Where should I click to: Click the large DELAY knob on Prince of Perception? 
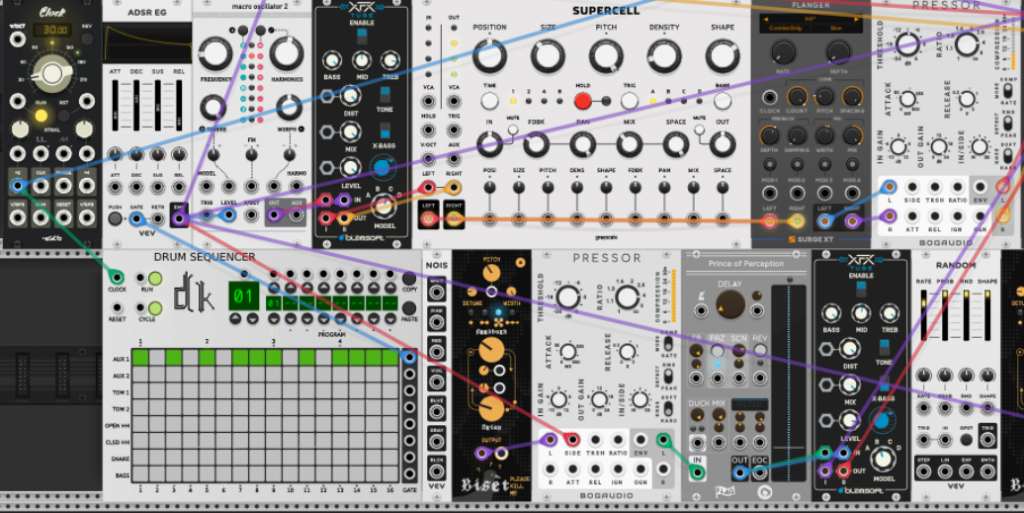(730, 304)
